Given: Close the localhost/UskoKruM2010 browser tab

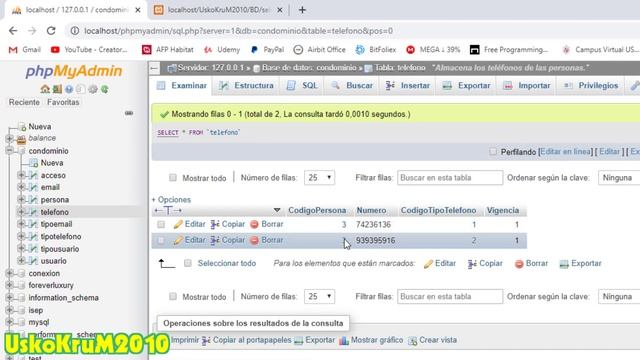Looking at the screenshot, I should click(x=280, y=10).
